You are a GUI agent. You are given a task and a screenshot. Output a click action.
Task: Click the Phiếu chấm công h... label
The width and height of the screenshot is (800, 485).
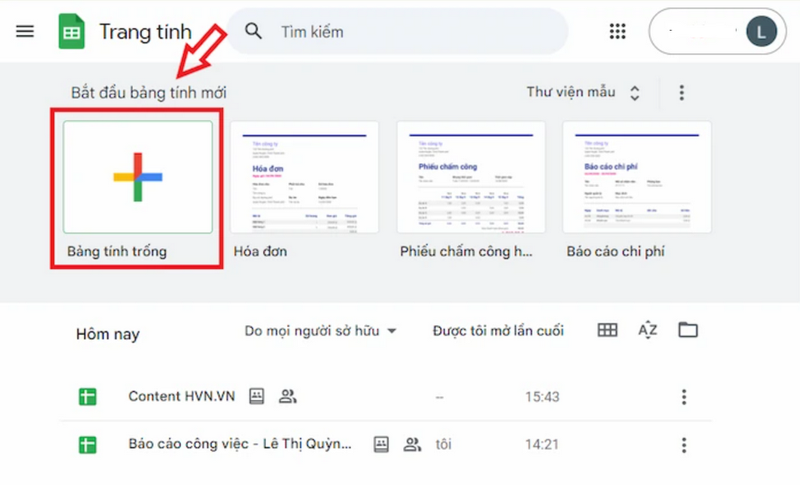(x=466, y=251)
